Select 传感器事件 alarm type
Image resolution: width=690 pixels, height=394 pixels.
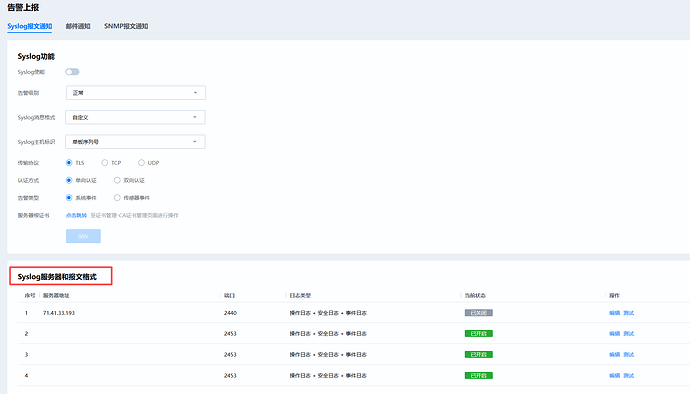click(117, 198)
